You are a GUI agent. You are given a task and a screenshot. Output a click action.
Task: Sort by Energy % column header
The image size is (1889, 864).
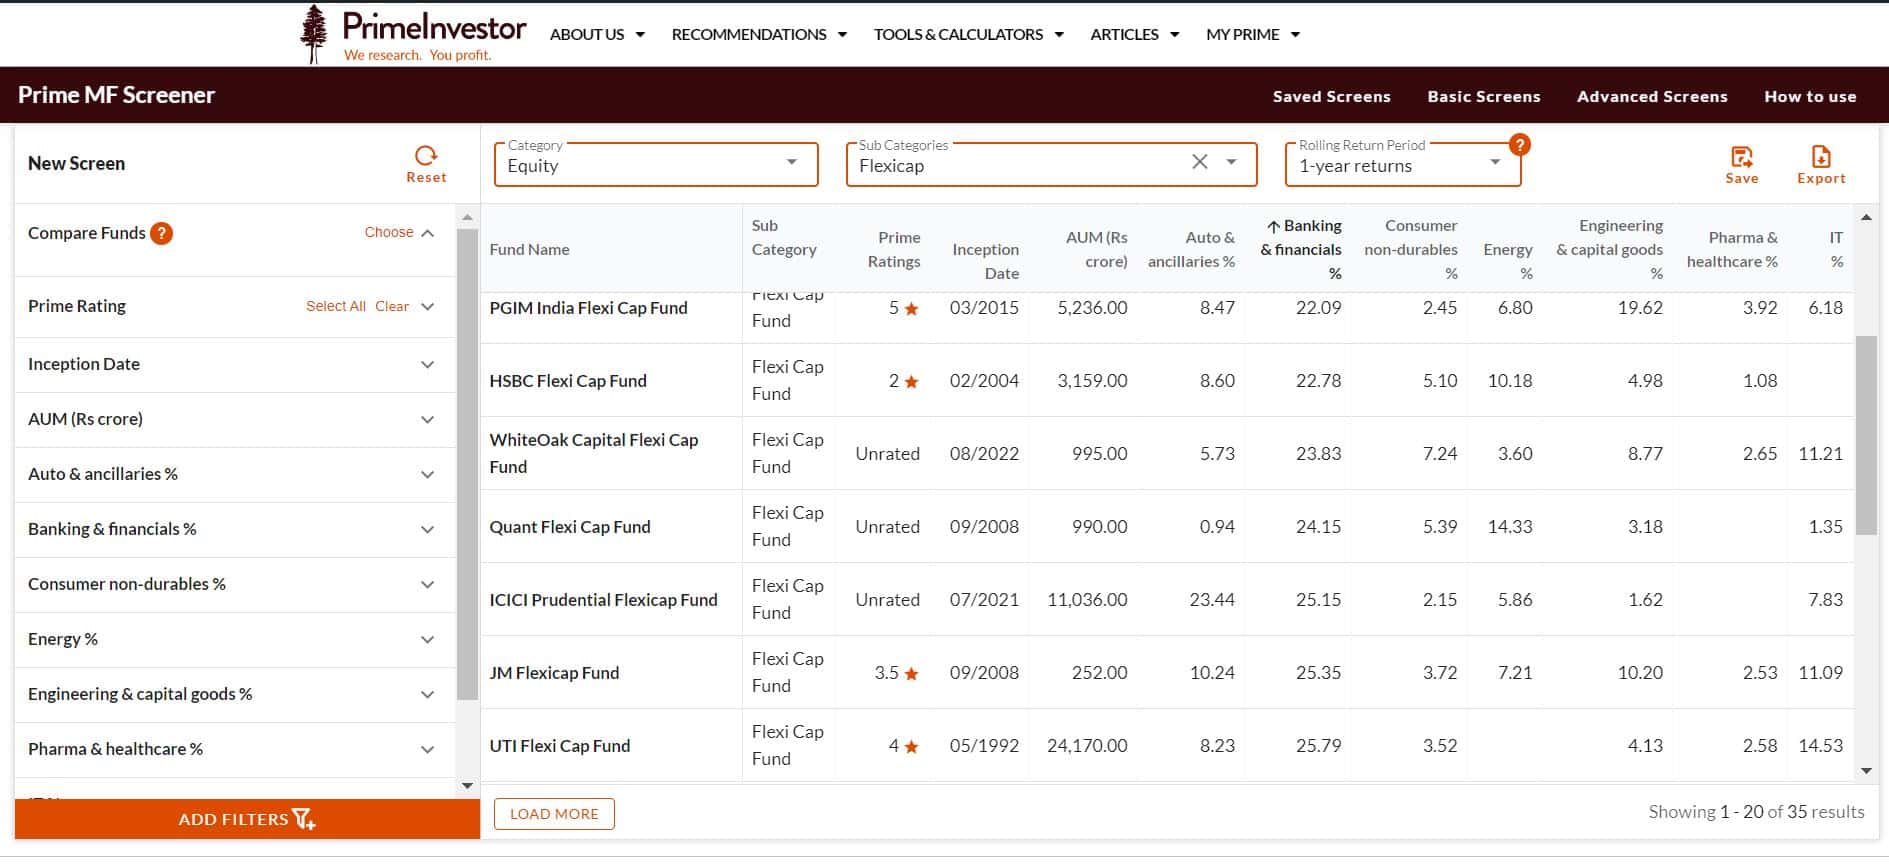click(1508, 261)
